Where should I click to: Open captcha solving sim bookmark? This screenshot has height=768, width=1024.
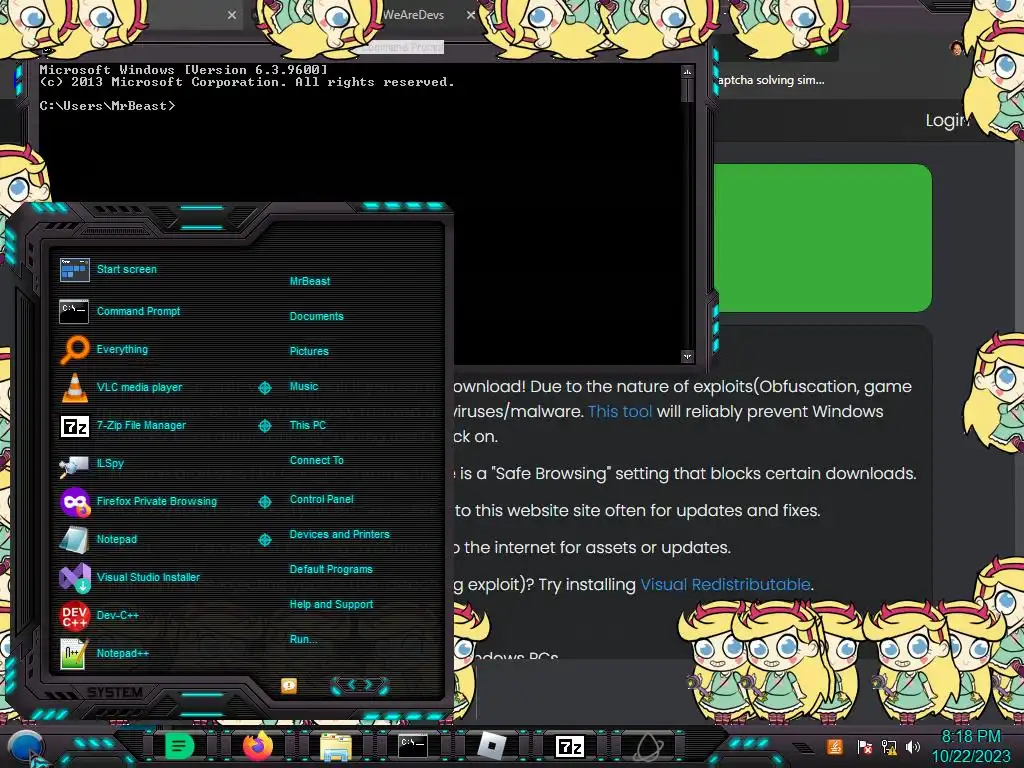[771, 80]
